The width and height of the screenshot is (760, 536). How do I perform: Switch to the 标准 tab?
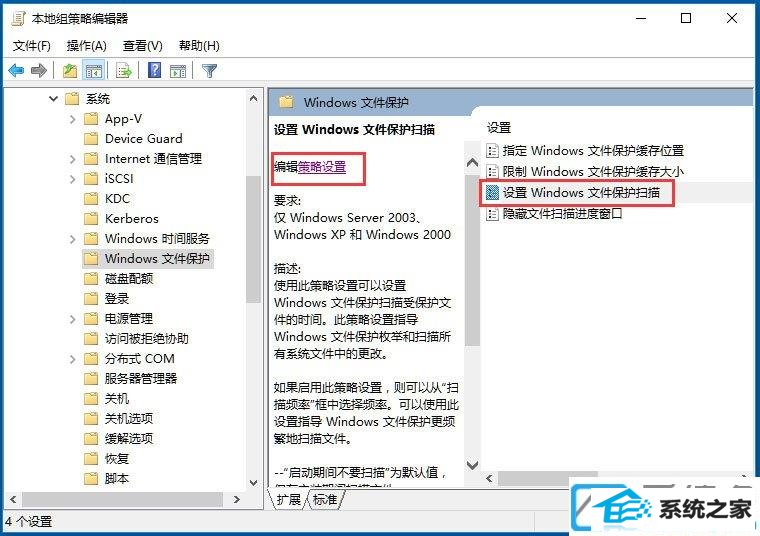point(325,500)
